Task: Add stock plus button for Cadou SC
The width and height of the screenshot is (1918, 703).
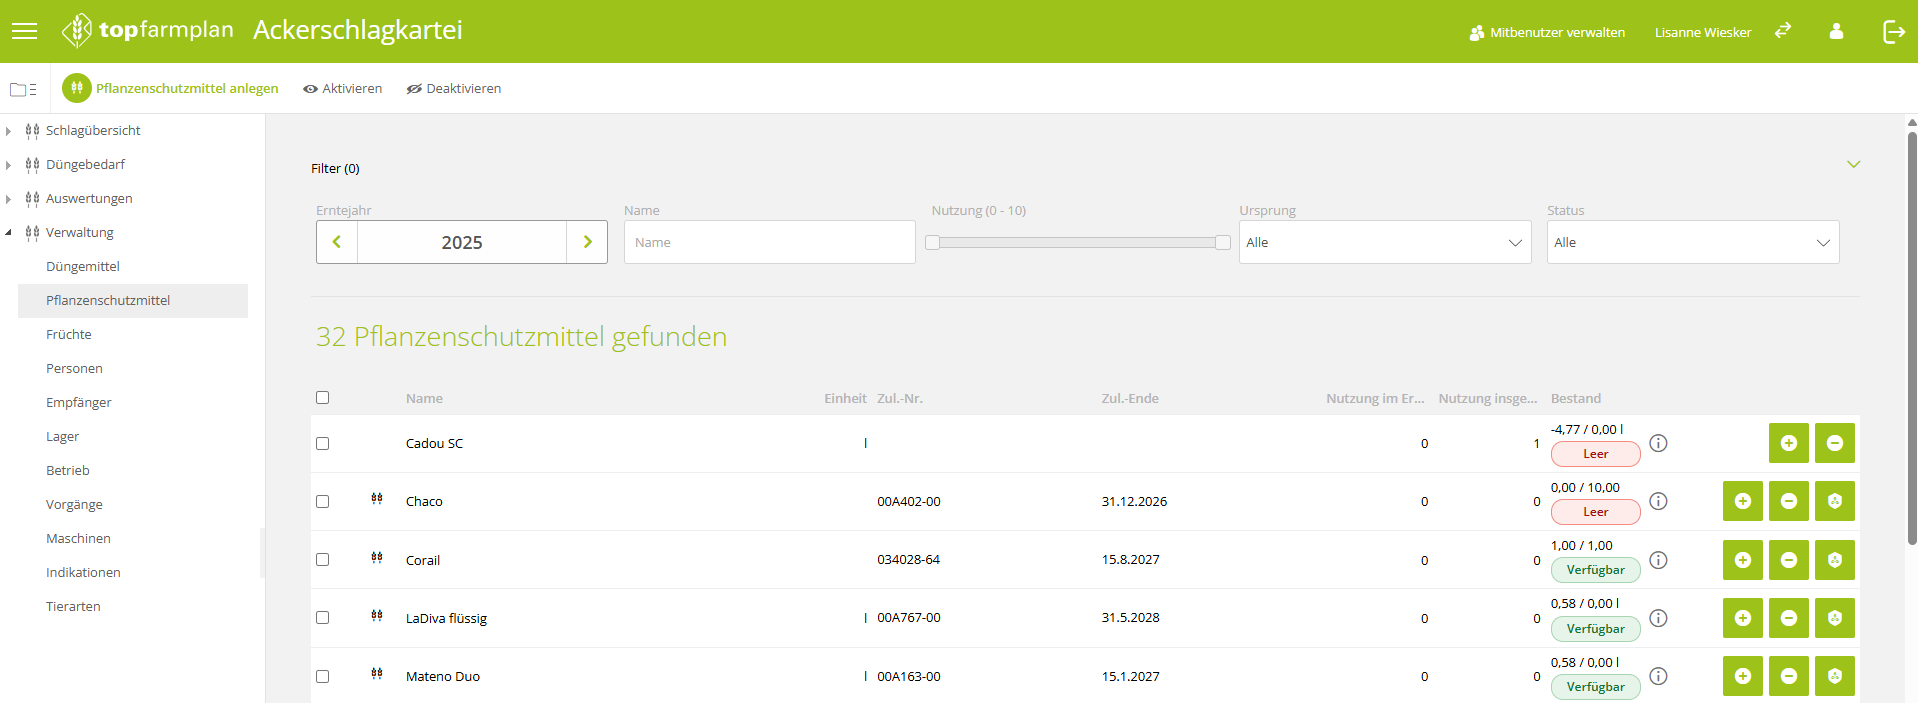Action: coord(1789,443)
